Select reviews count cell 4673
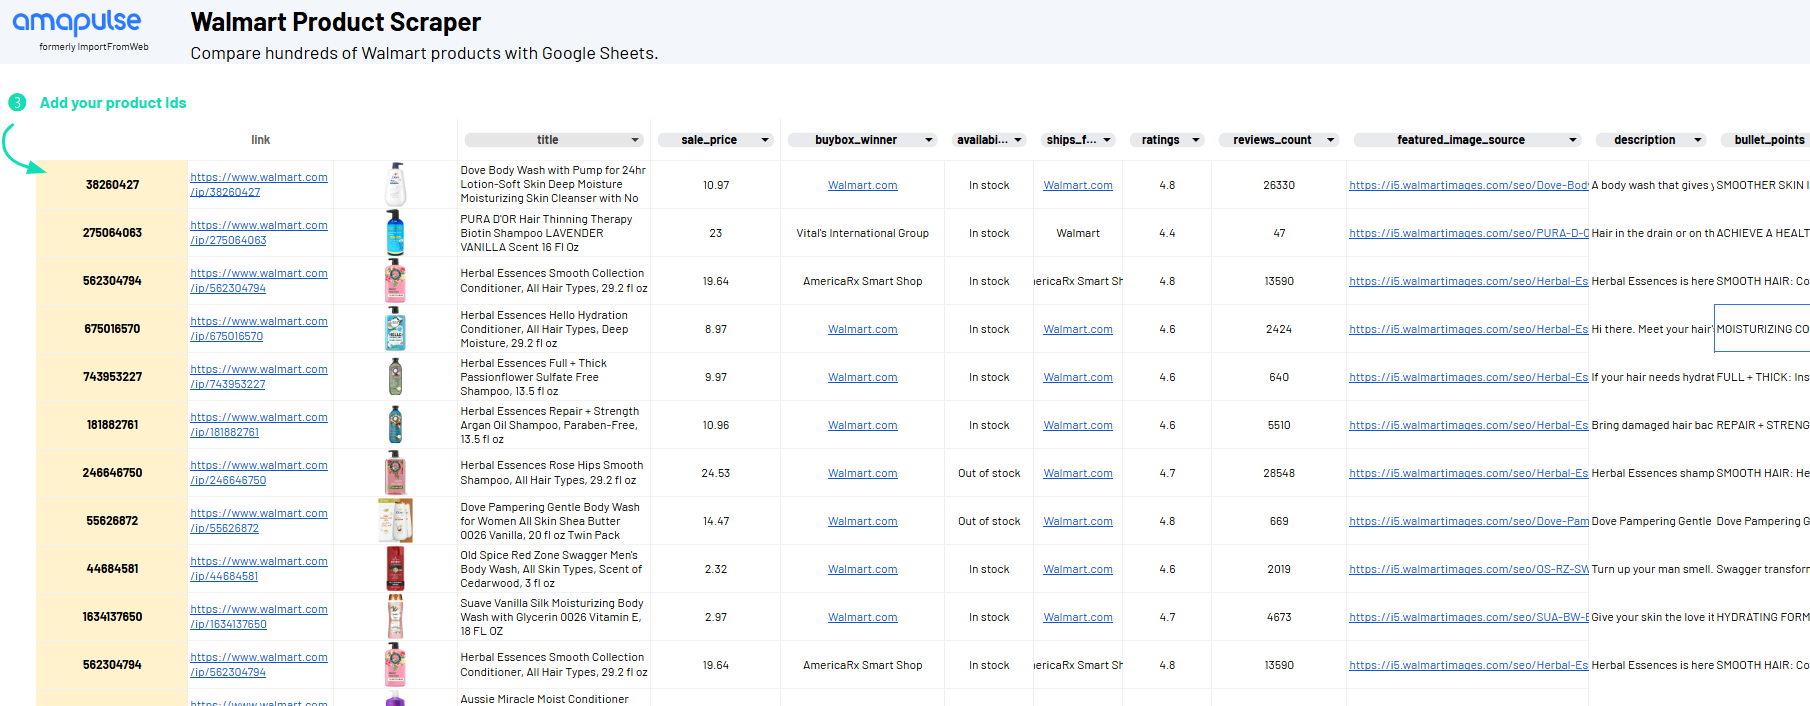The height and width of the screenshot is (706, 1810). click(x=1279, y=617)
